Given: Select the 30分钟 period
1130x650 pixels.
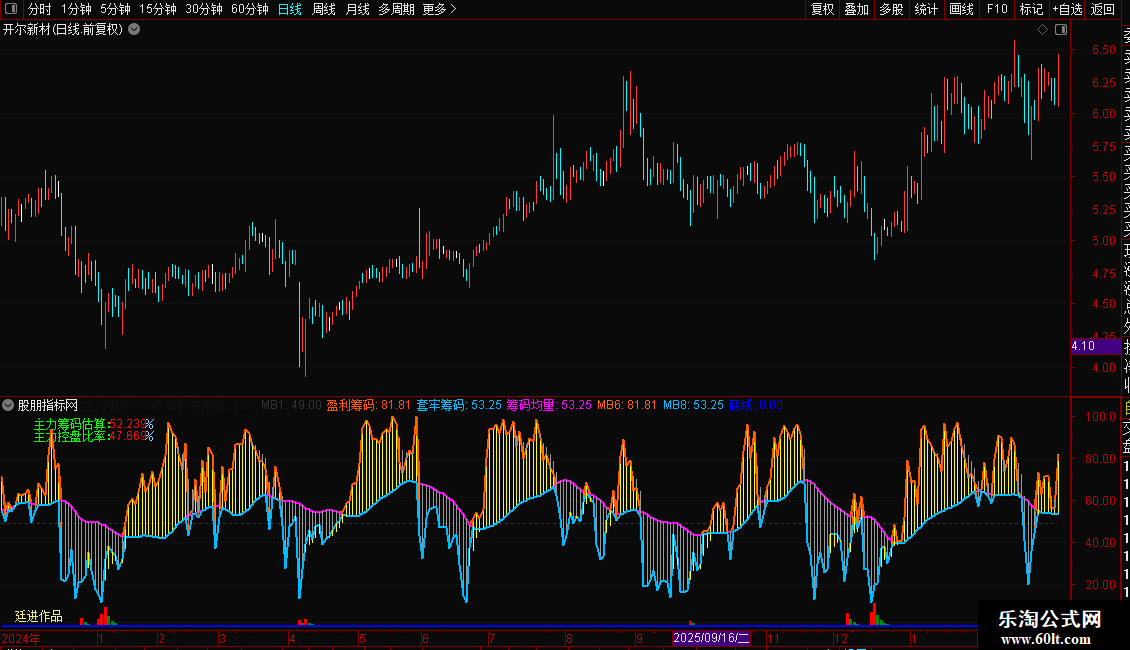Looking at the screenshot, I should (x=204, y=9).
